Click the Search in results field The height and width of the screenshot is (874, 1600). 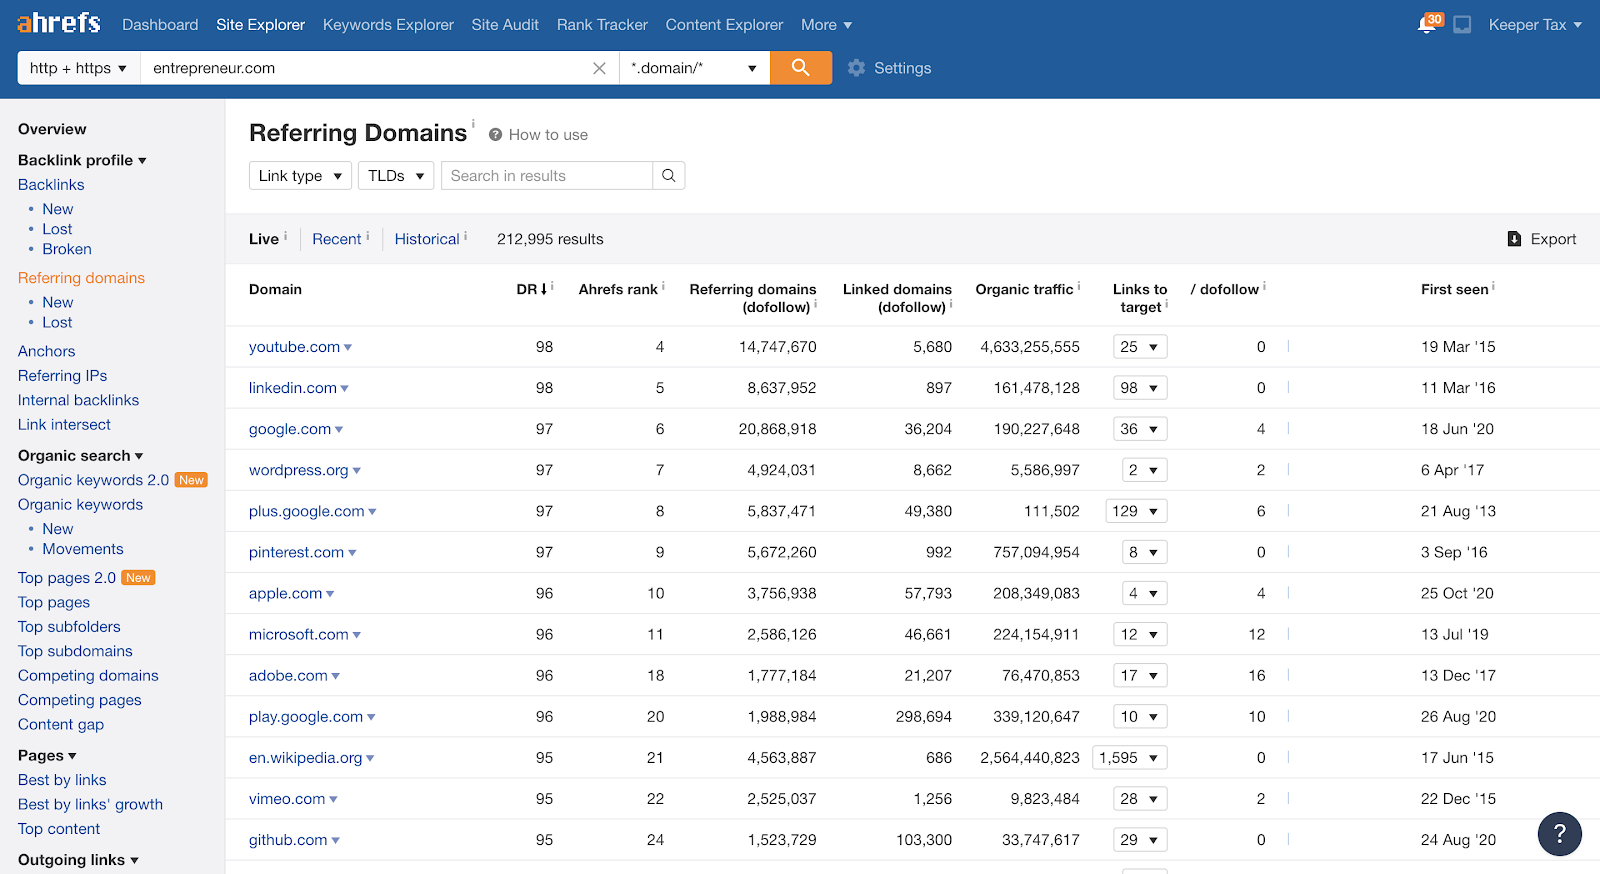(547, 176)
